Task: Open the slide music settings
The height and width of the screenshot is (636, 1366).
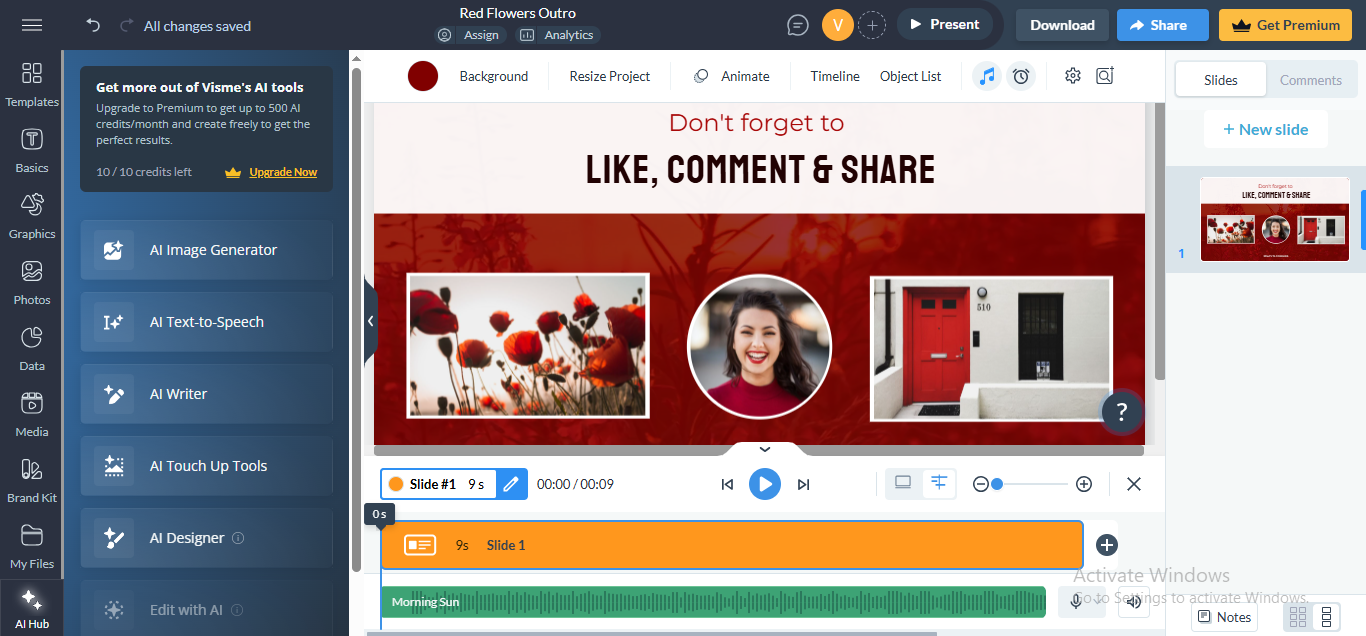Action: (x=987, y=75)
